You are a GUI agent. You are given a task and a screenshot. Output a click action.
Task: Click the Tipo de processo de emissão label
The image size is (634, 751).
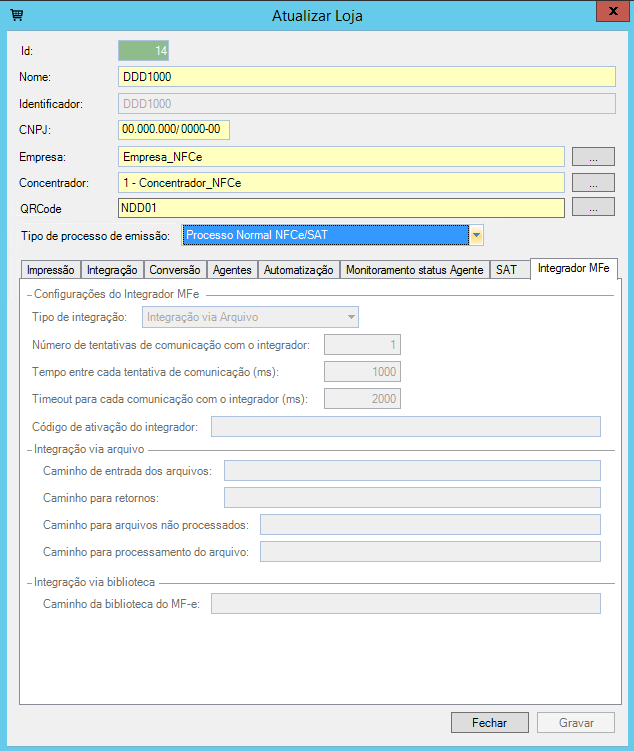click(95, 236)
